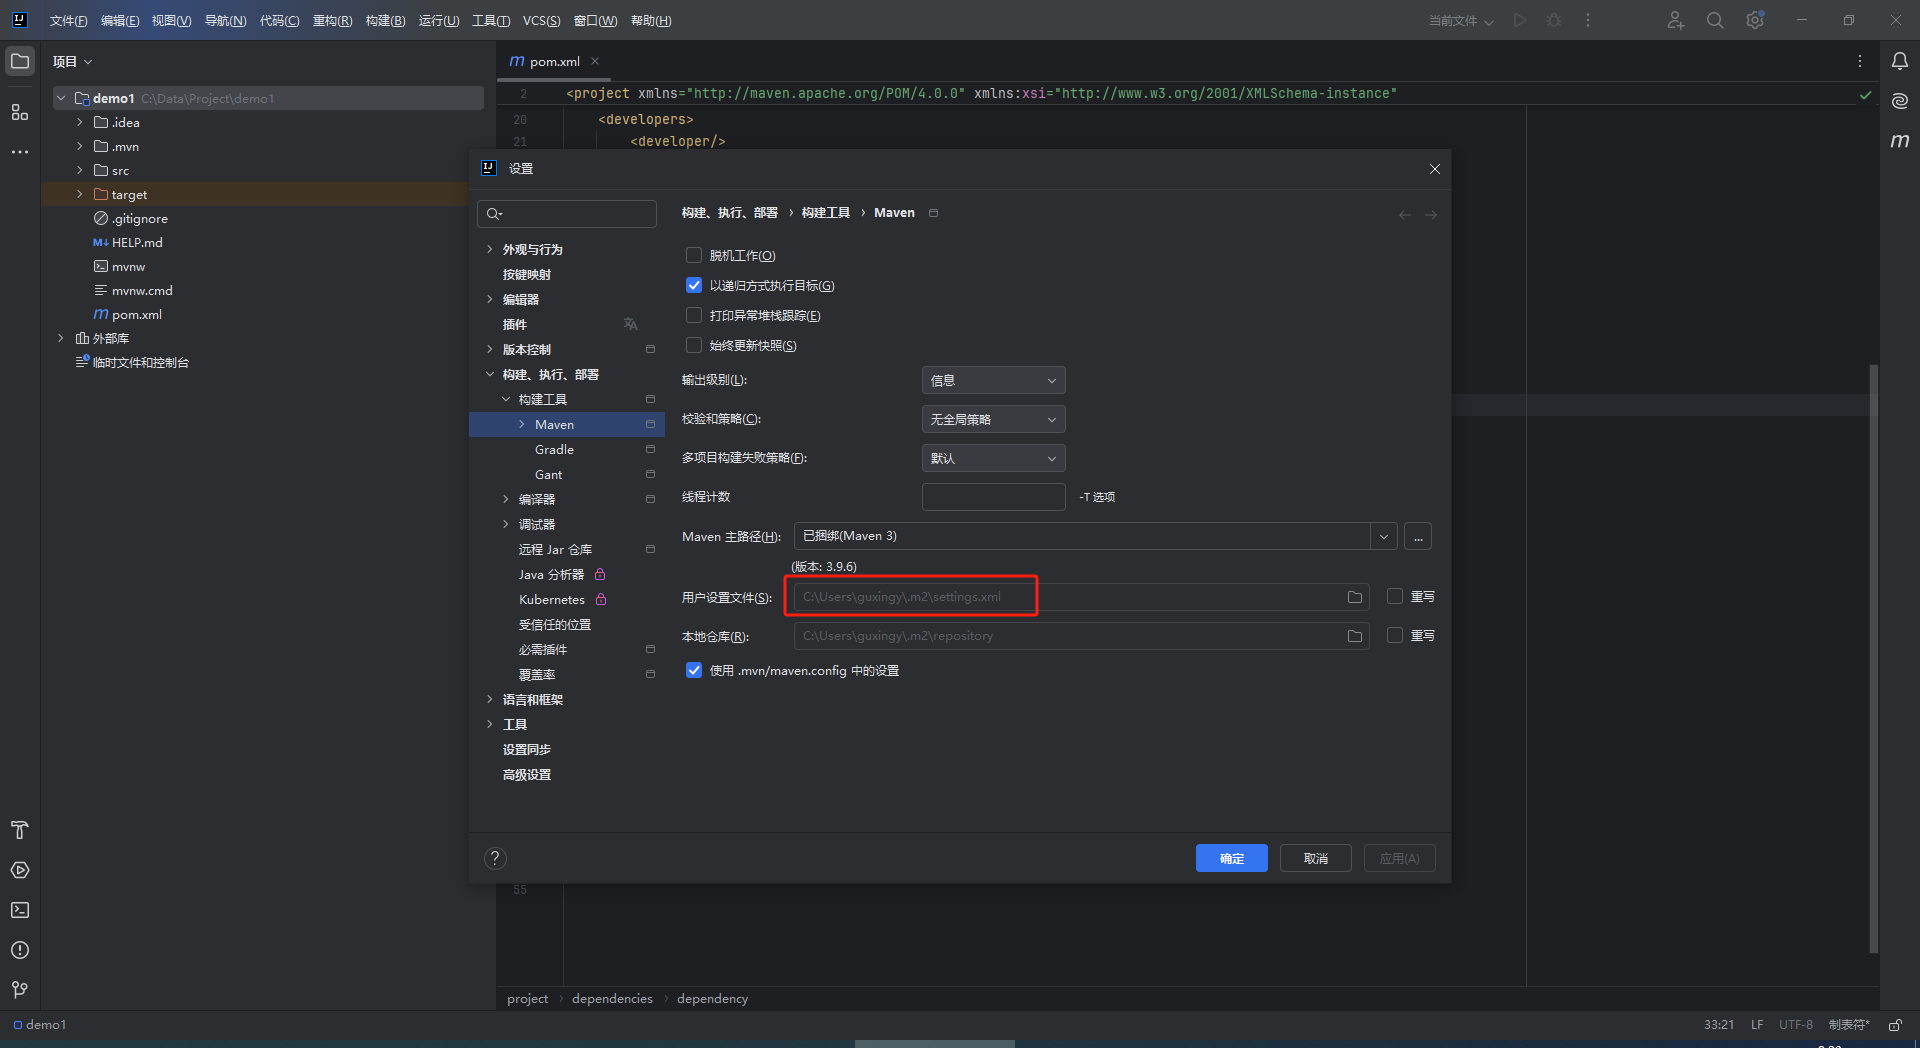Open Code With Me user icon
Image resolution: width=1920 pixels, height=1048 pixels.
[x=1676, y=20]
